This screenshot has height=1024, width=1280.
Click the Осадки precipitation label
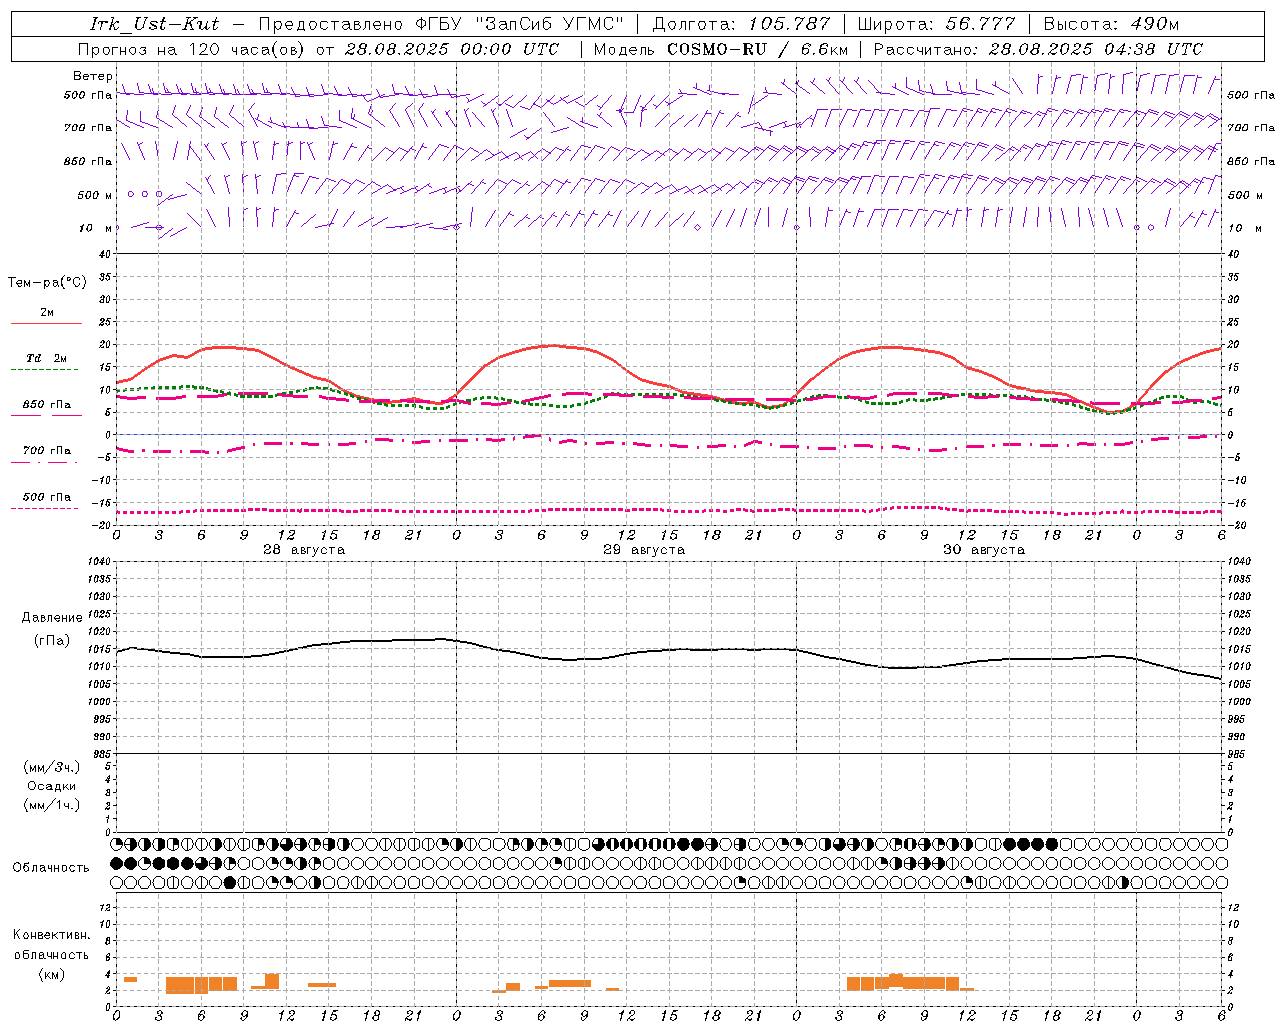click(x=52, y=786)
